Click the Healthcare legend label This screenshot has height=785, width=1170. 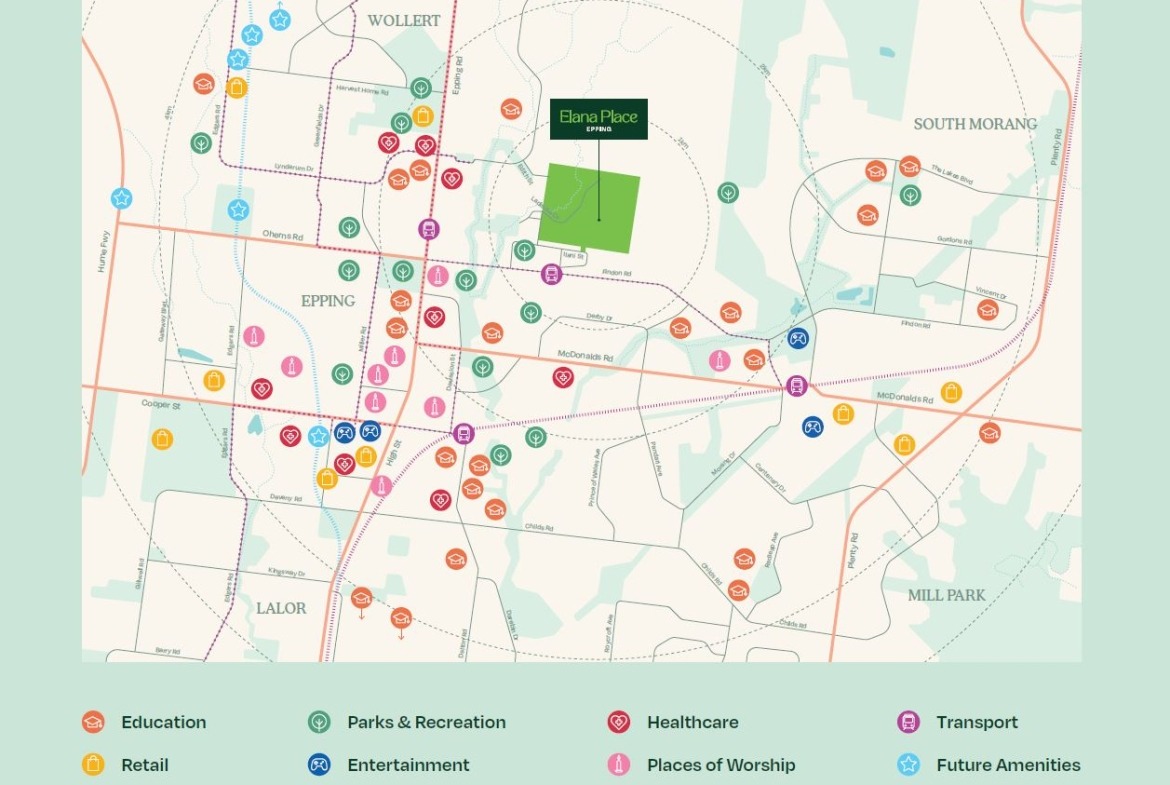click(x=692, y=722)
